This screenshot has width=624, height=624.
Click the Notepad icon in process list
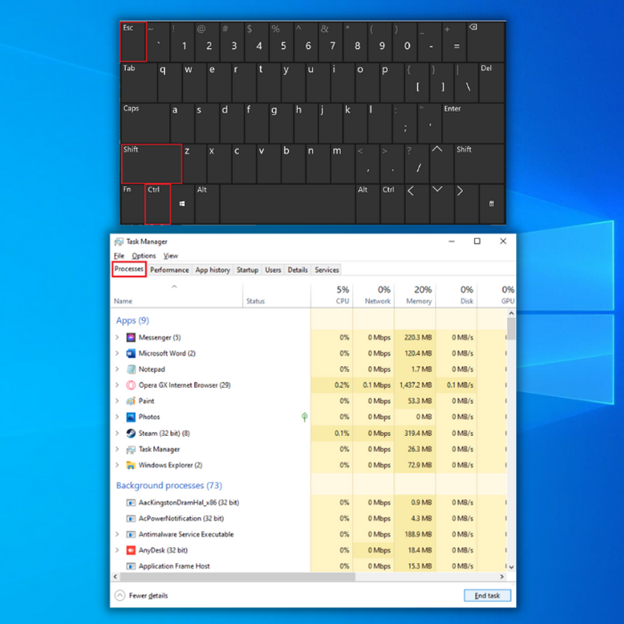131,369
